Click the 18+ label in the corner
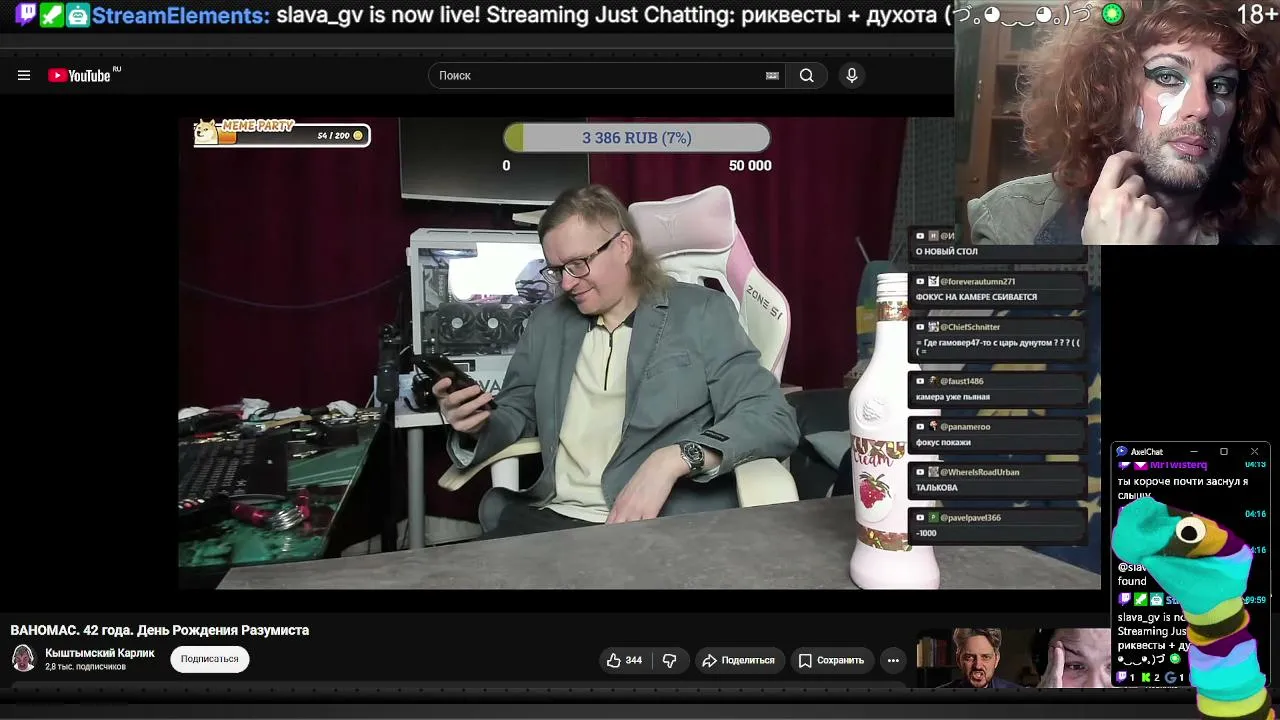 coord(1256,14)
